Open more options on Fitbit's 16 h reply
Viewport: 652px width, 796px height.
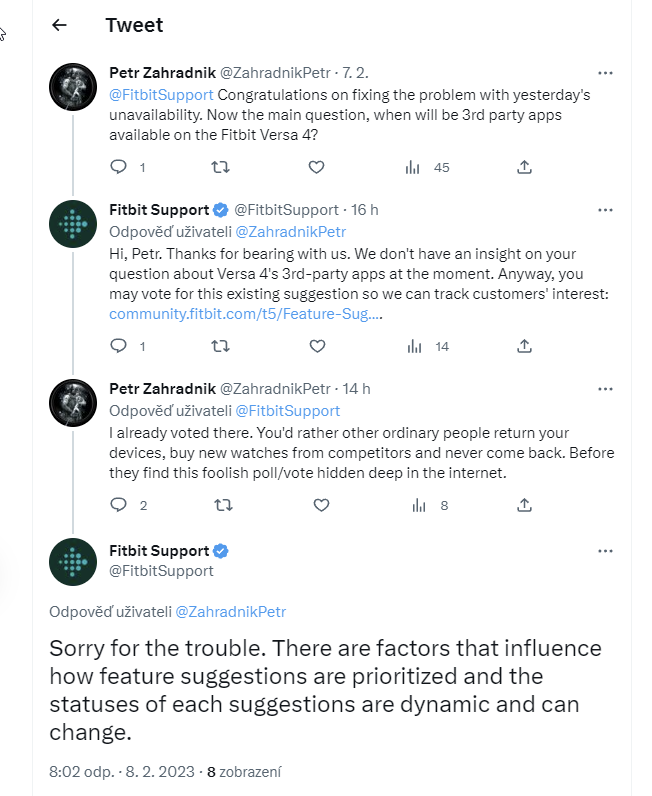click(605, 210)
